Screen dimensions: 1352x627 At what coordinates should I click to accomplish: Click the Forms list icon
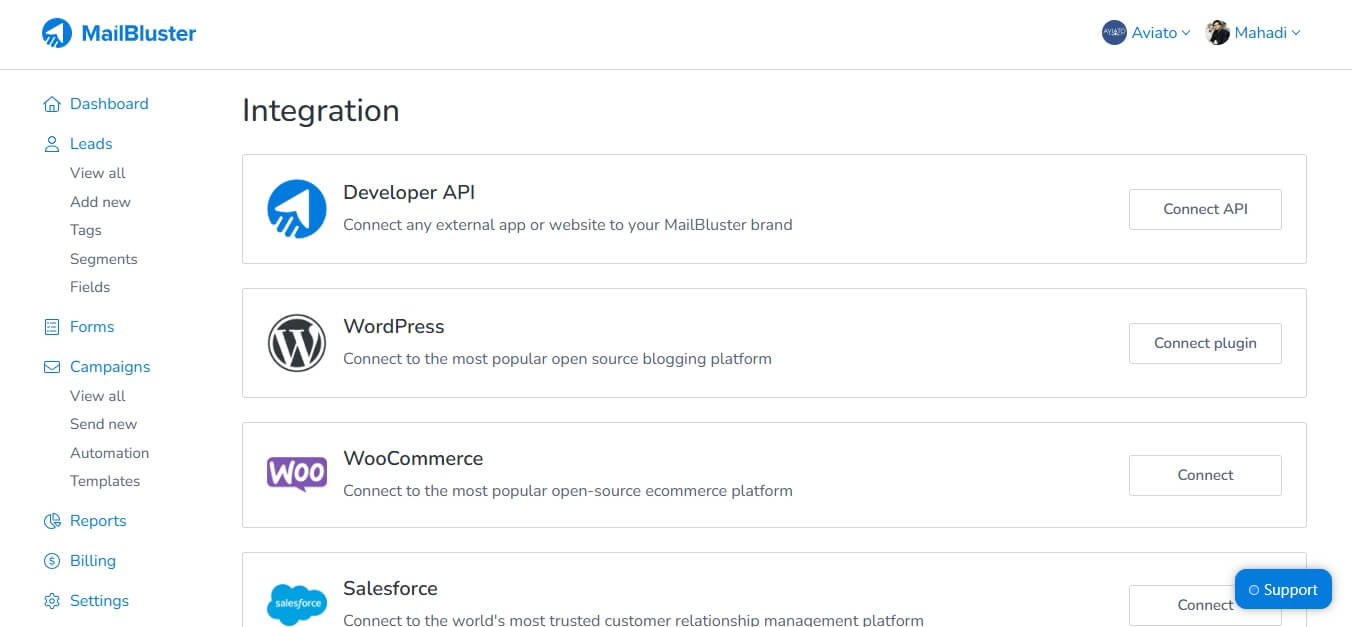[x=51, y=326]
